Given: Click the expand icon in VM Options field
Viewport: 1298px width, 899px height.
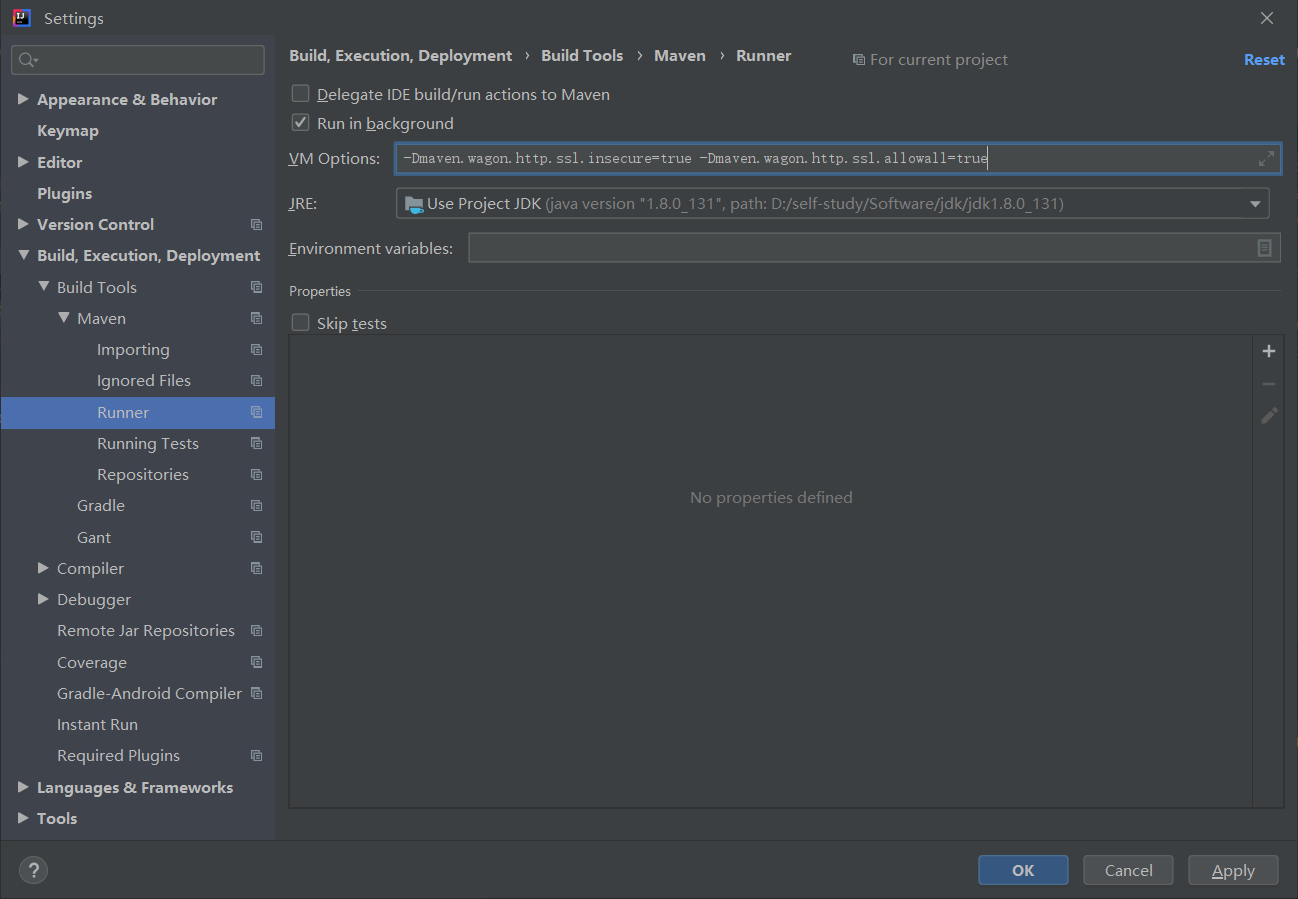Looking at the screenshot, I should point(1266,159).
